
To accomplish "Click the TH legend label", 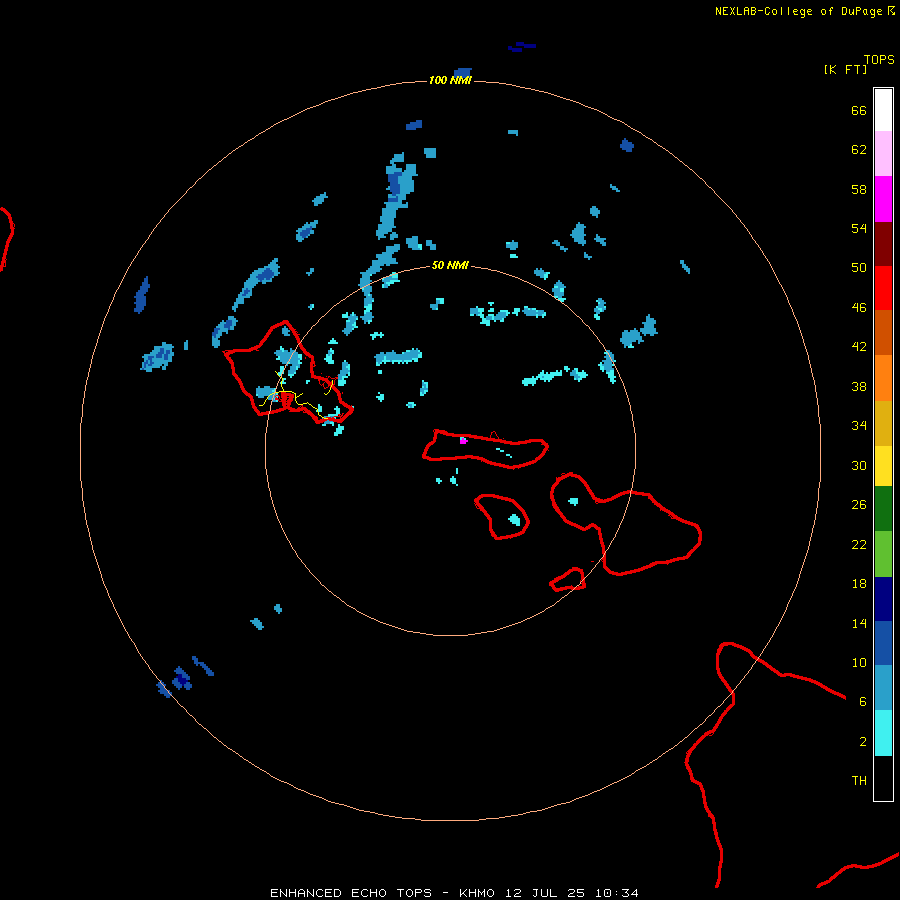I will pos(859,781).
